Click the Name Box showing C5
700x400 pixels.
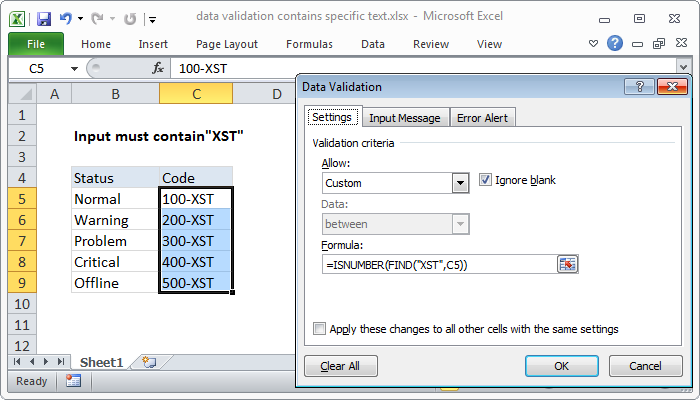tap(38, 69)
